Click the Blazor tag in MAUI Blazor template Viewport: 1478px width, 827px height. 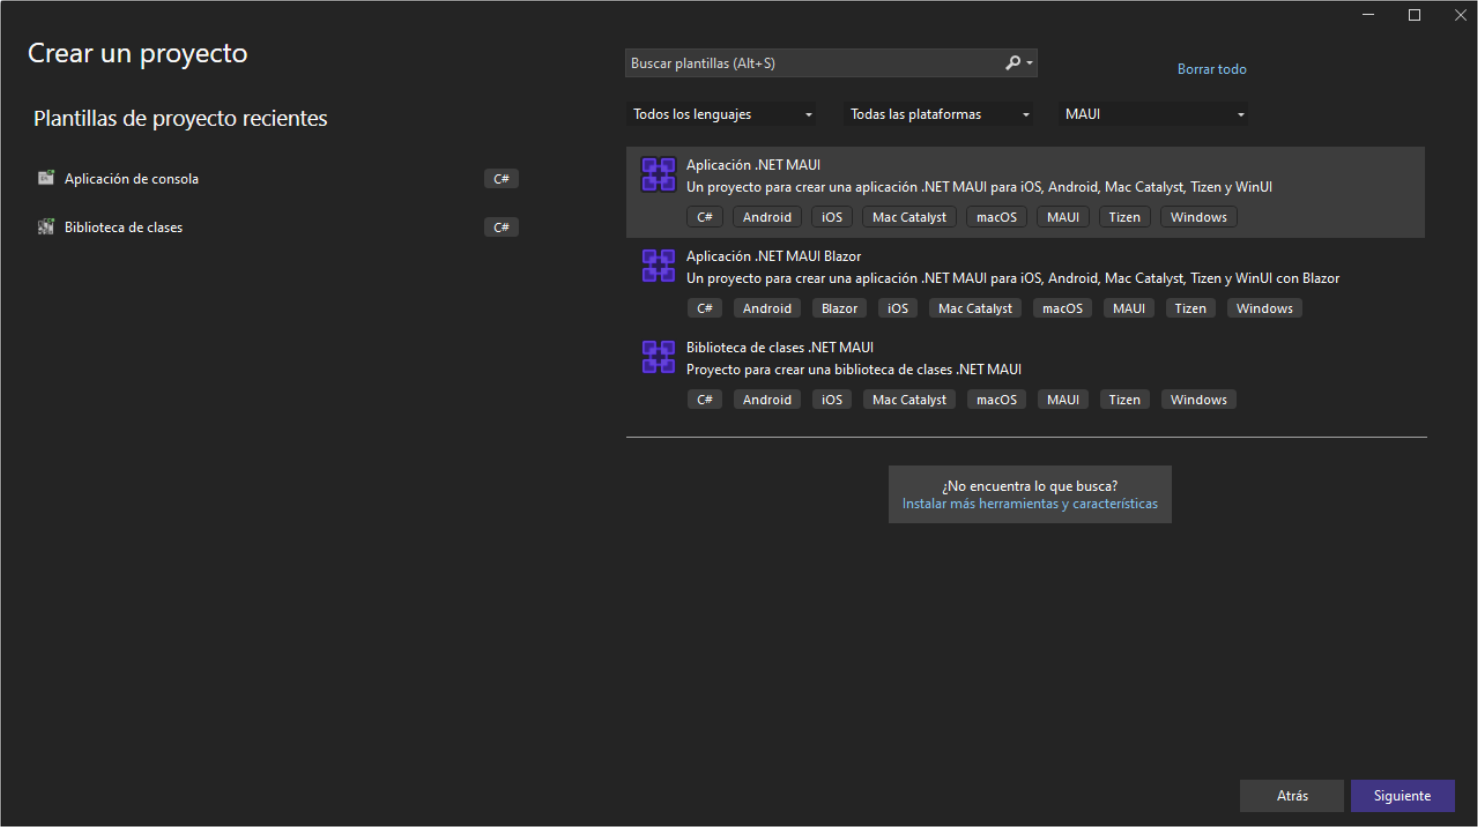tap(839, 308)
